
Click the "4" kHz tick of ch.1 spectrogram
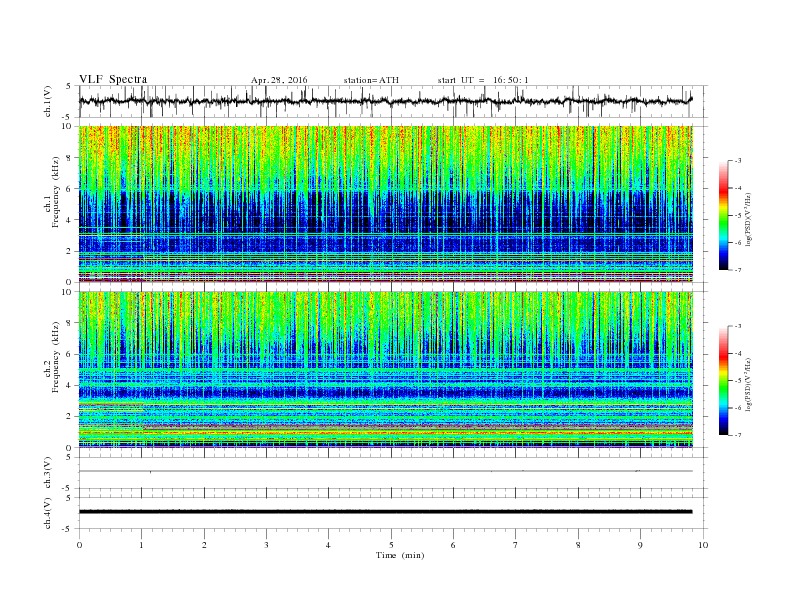point(70,220)
